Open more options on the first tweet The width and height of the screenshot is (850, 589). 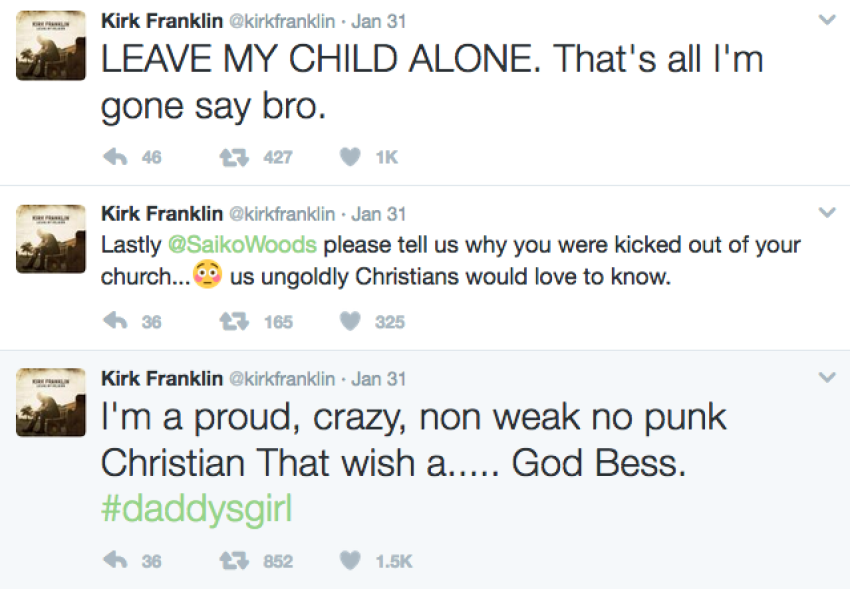point(826,20)
